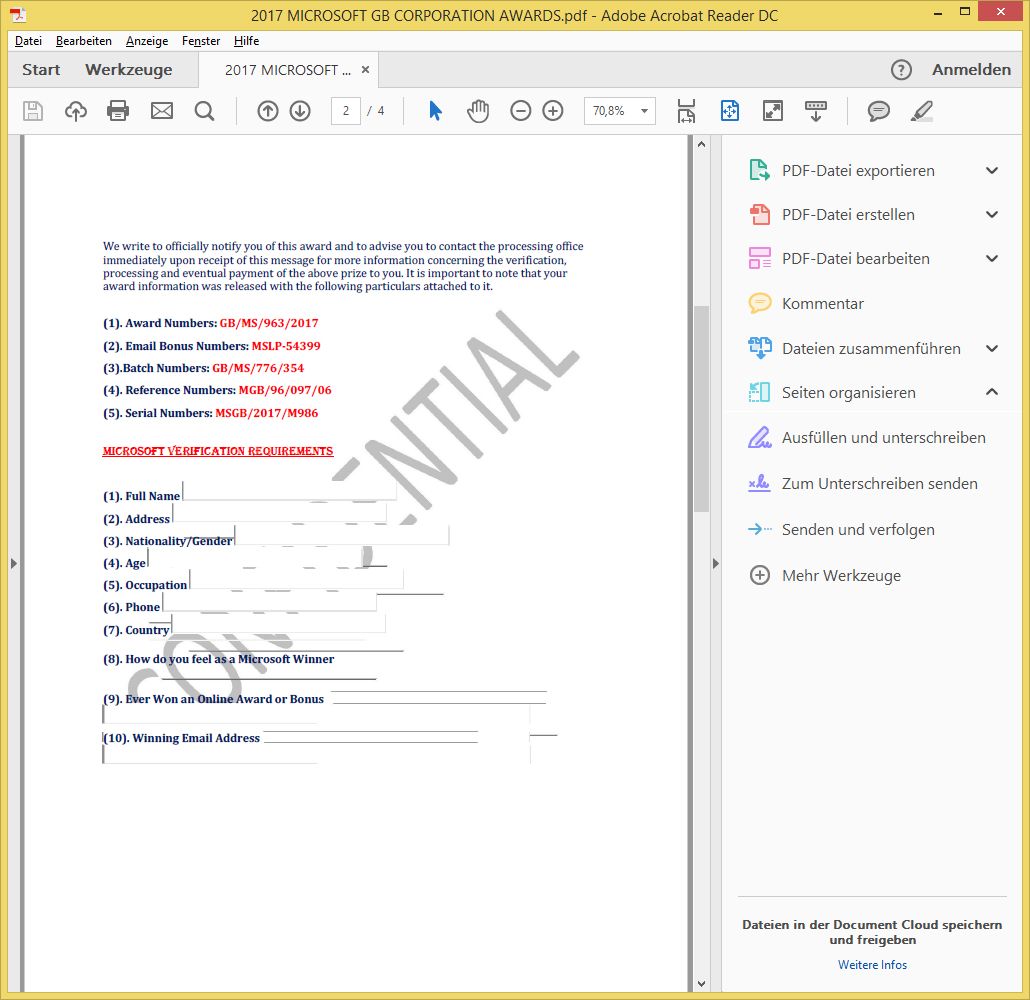
Task: Click the Kommentar tool label
Action: coord(822,304)
